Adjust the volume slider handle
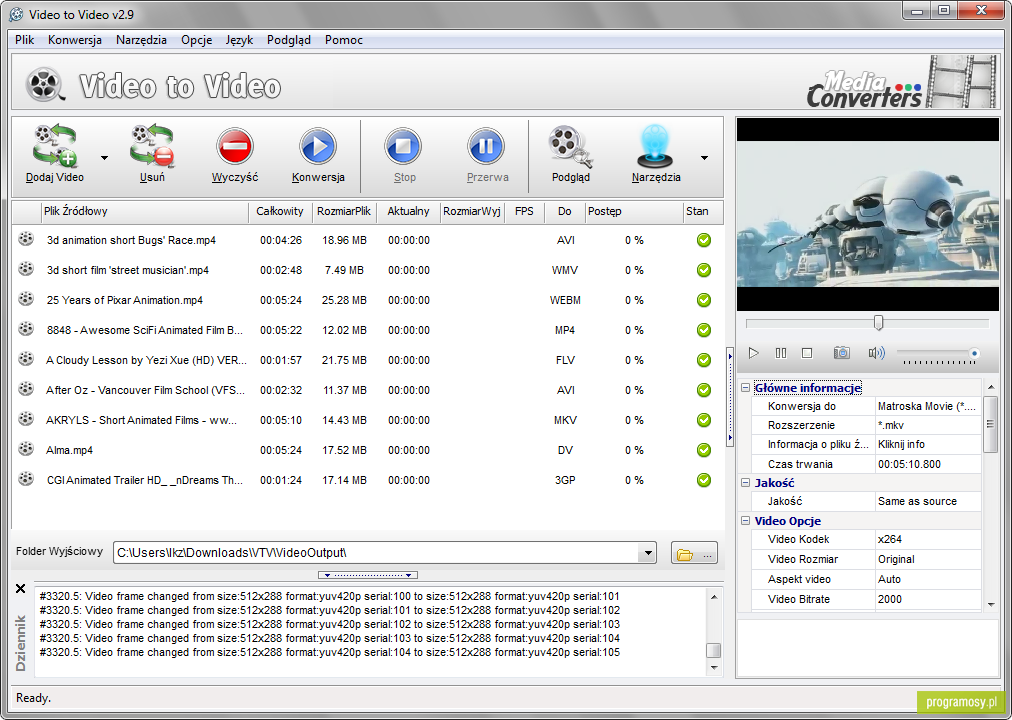This screenshot has height=720, width=1012. (x=974, y=353)
